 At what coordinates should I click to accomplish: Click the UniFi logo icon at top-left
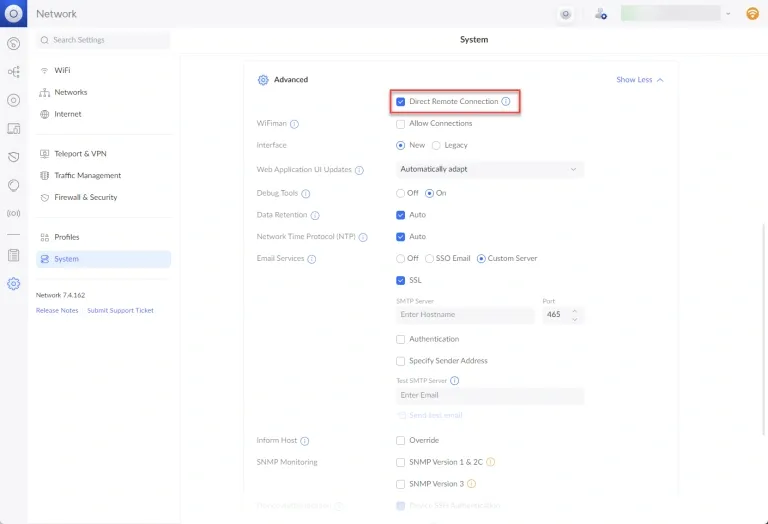13,14
